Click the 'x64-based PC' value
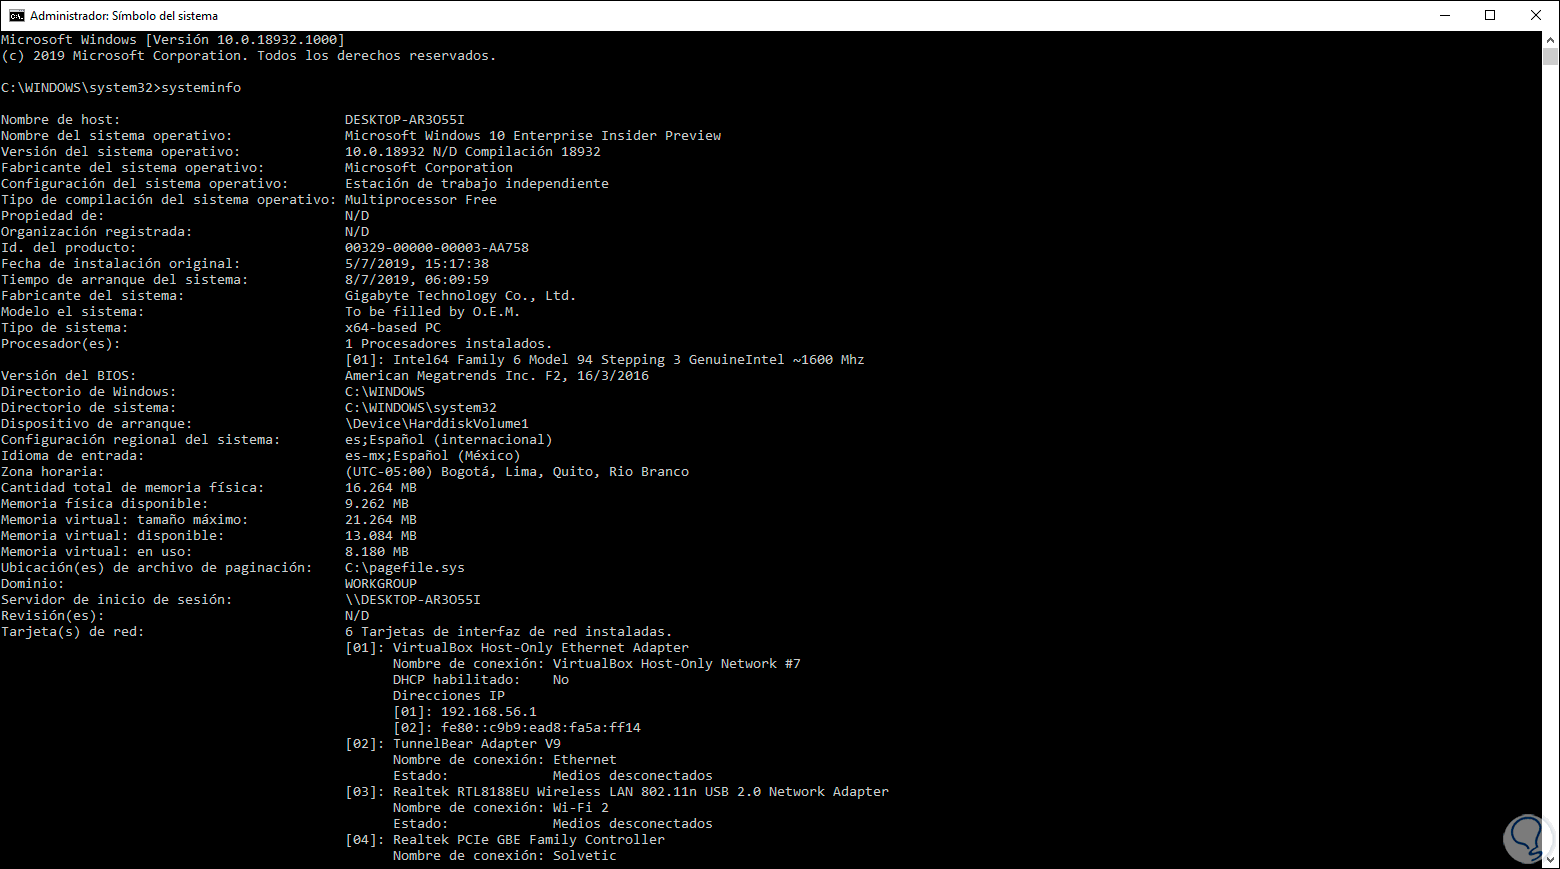 (x=393, y=328)
